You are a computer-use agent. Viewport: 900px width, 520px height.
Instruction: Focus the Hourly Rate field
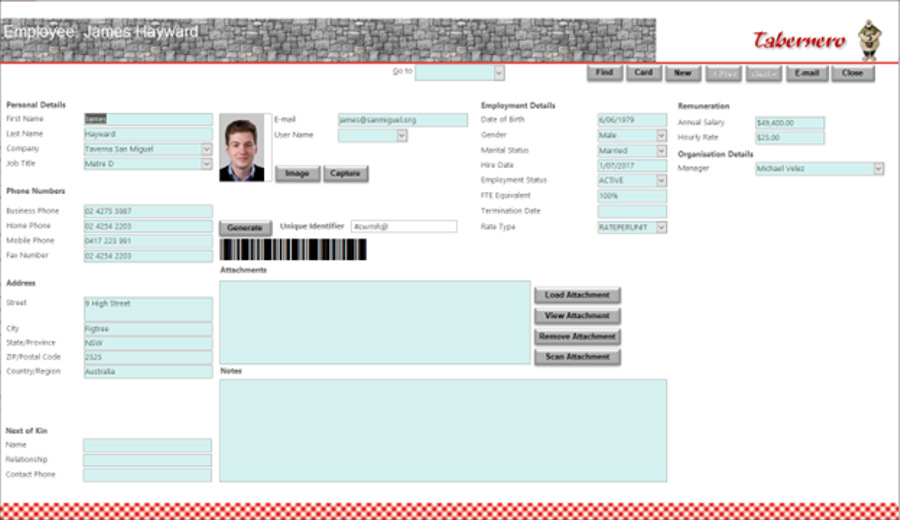click(x=790, y=138)
